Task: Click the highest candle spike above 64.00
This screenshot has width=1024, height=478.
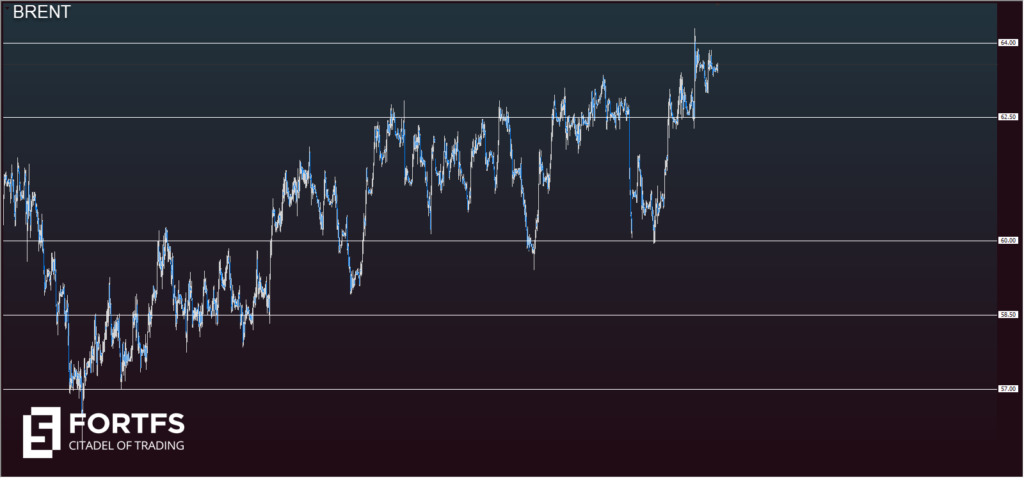Action: tap(694, 32)
